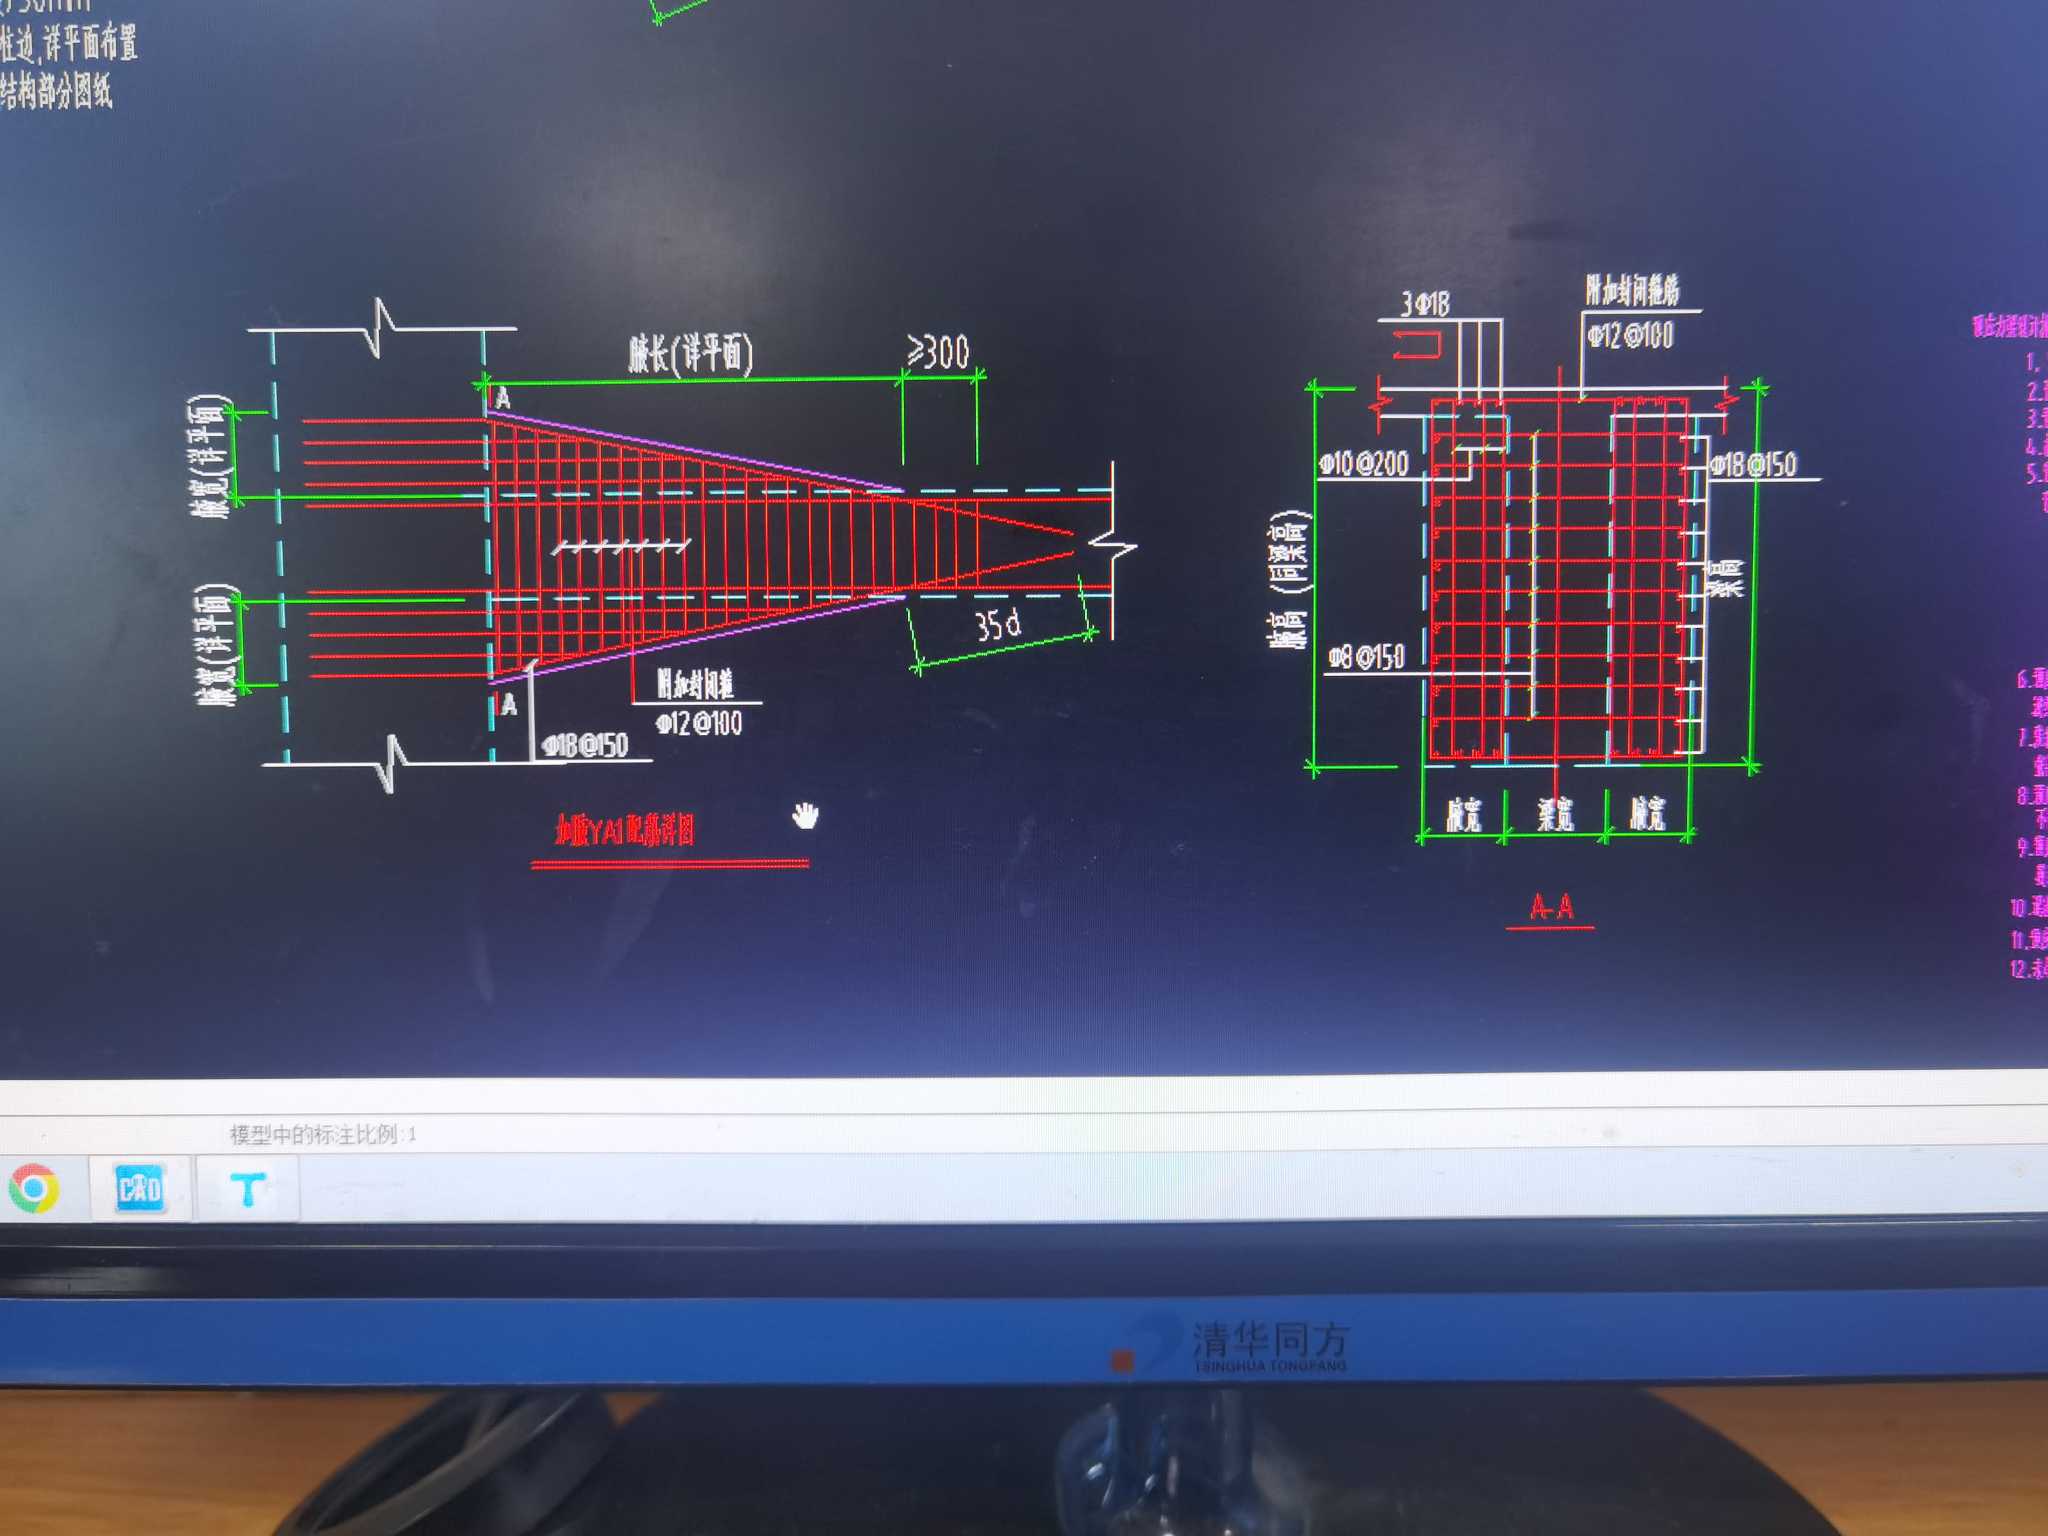Select the Φ8@150 rebar annotation
Image resolution: width=2048 pixels, height=1536 pixels.
[1366, 657]
